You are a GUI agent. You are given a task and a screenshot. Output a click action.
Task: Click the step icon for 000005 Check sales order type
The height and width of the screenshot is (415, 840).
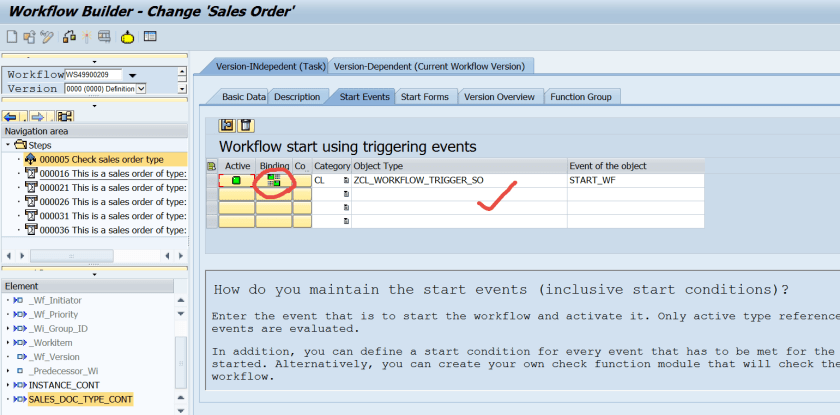click(31, 159)
